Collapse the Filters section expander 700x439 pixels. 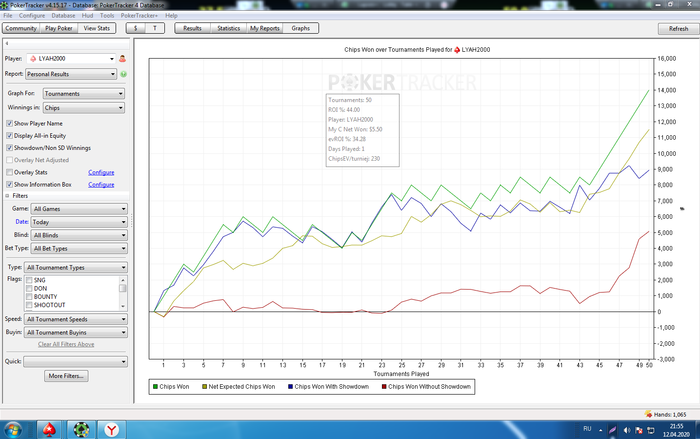coord(7,196)
